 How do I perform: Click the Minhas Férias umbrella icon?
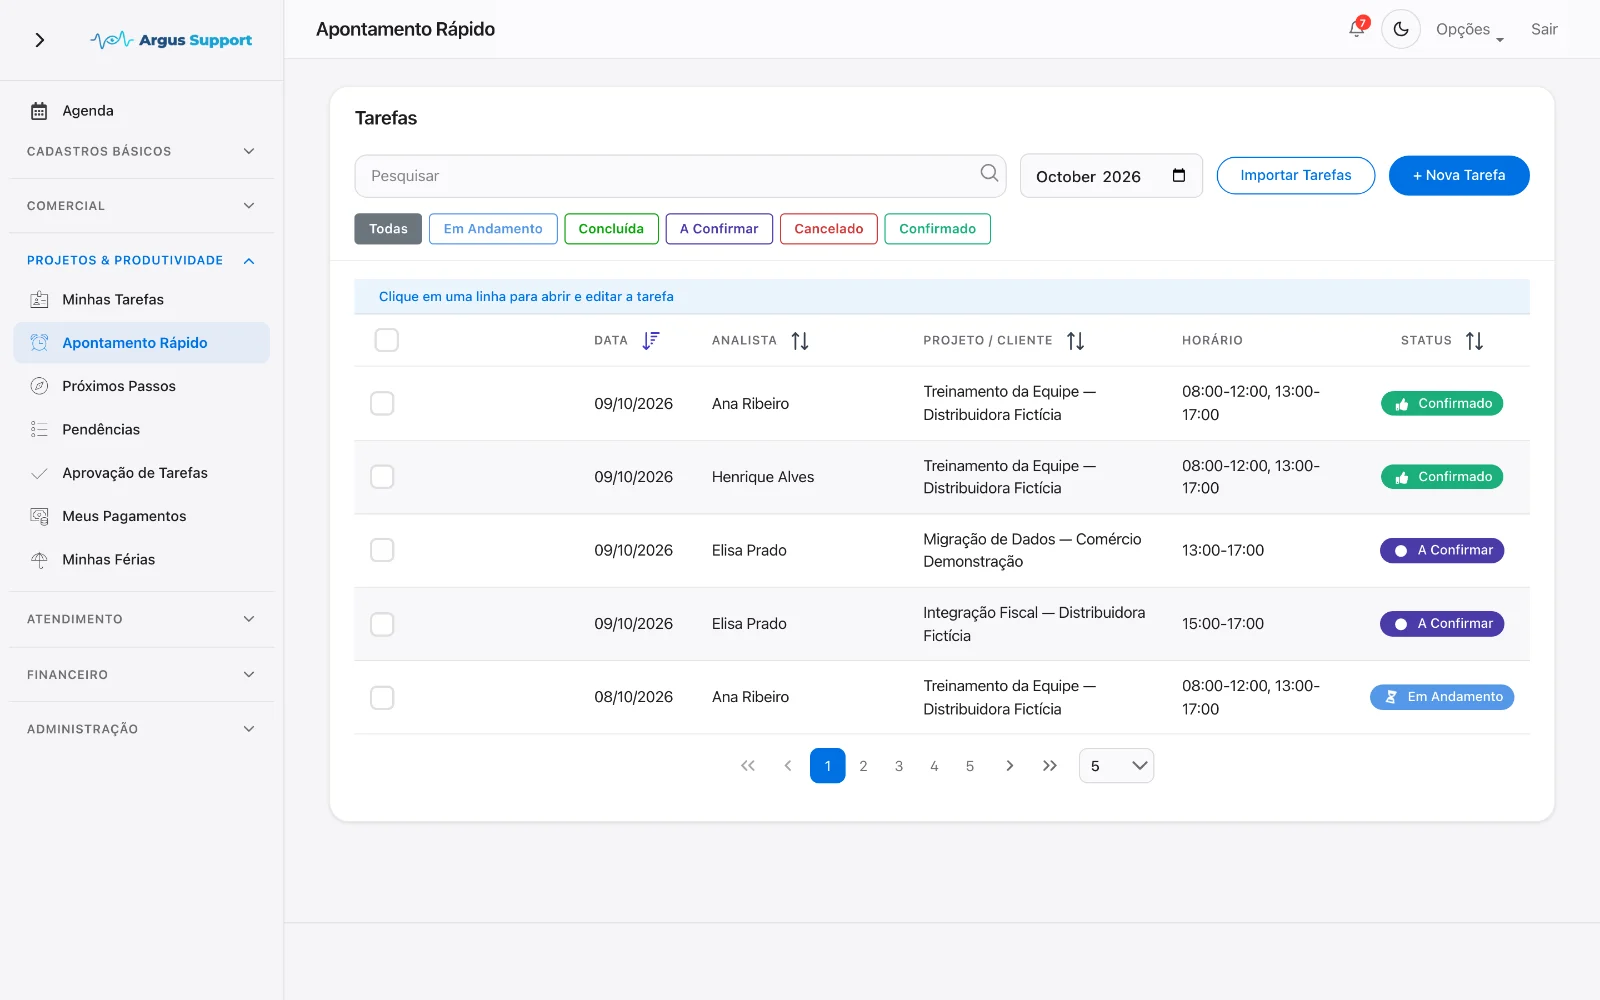[39, 560]
